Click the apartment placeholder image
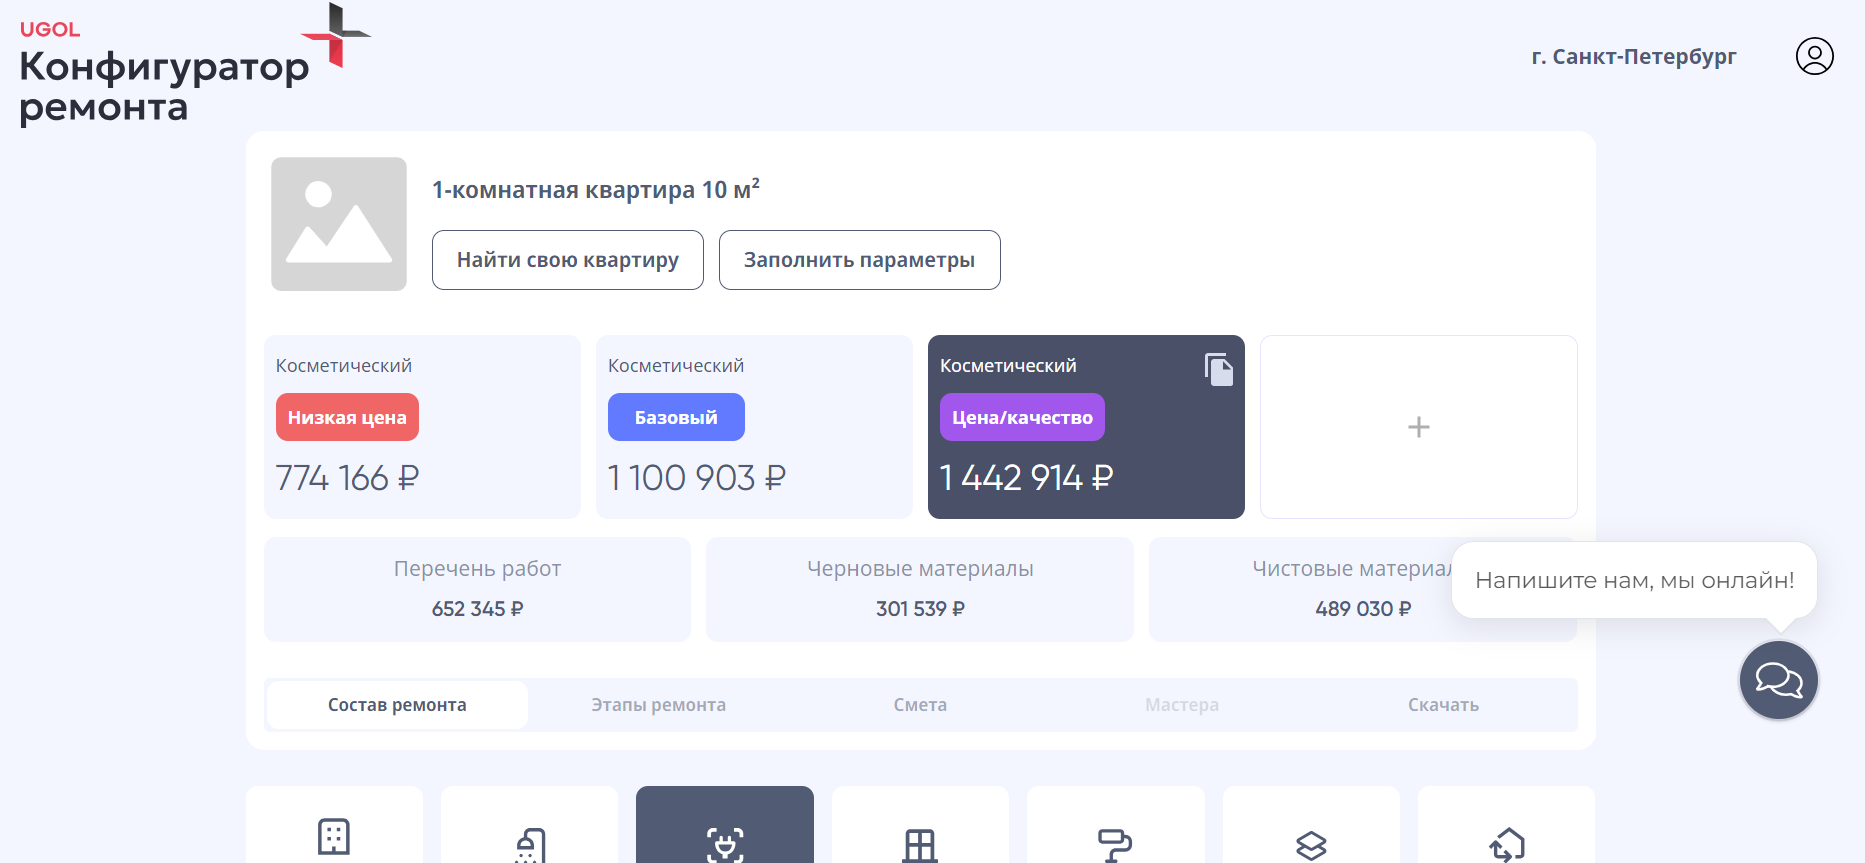 coord(339,224)
